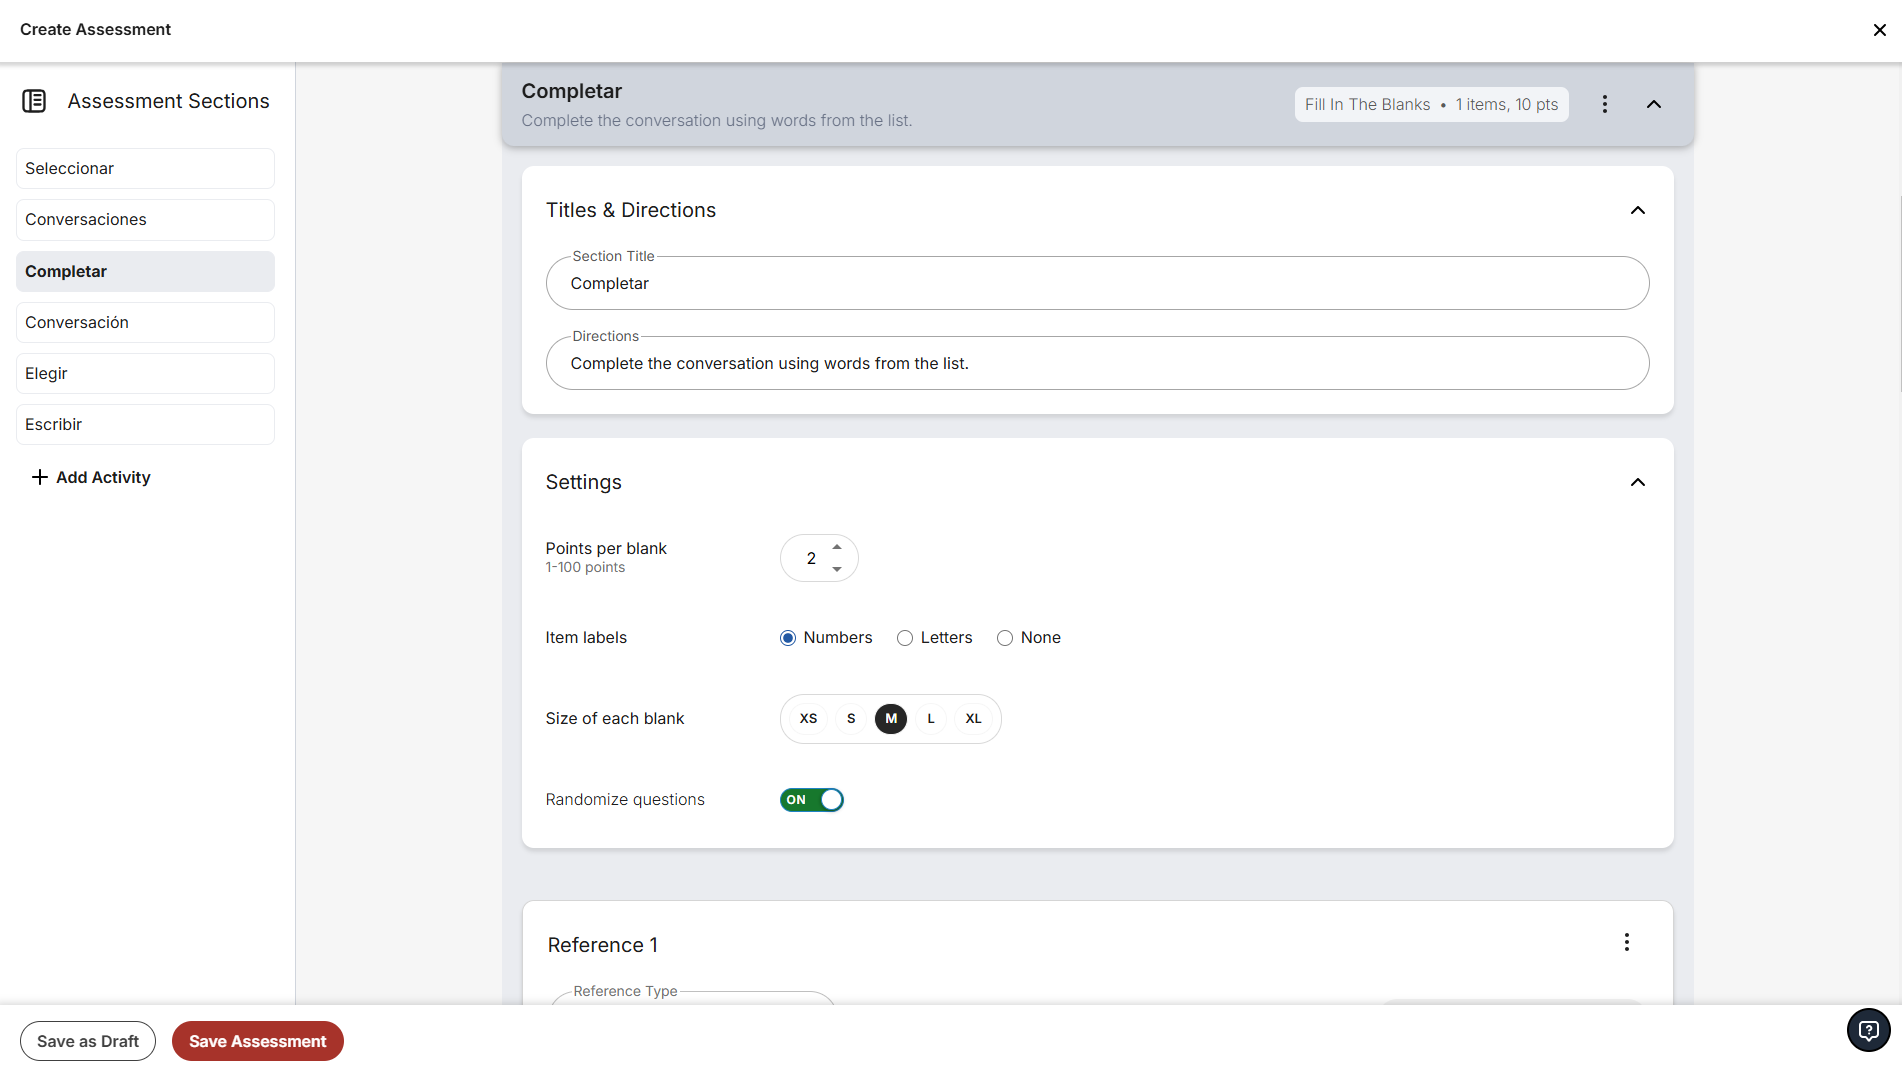Open the Elegir section
Screen dimensions: 1902x1070
145,373
